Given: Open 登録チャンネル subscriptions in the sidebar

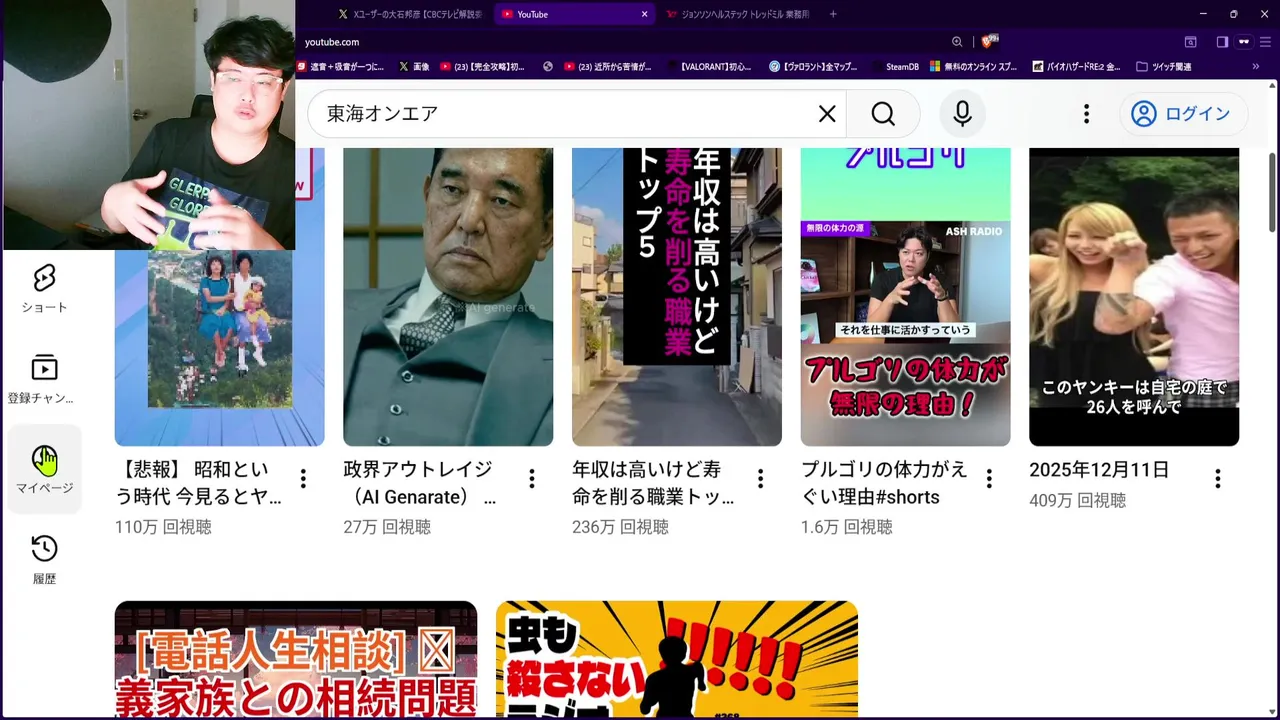Looking at the screenshot, I should [x=44, y=379].
